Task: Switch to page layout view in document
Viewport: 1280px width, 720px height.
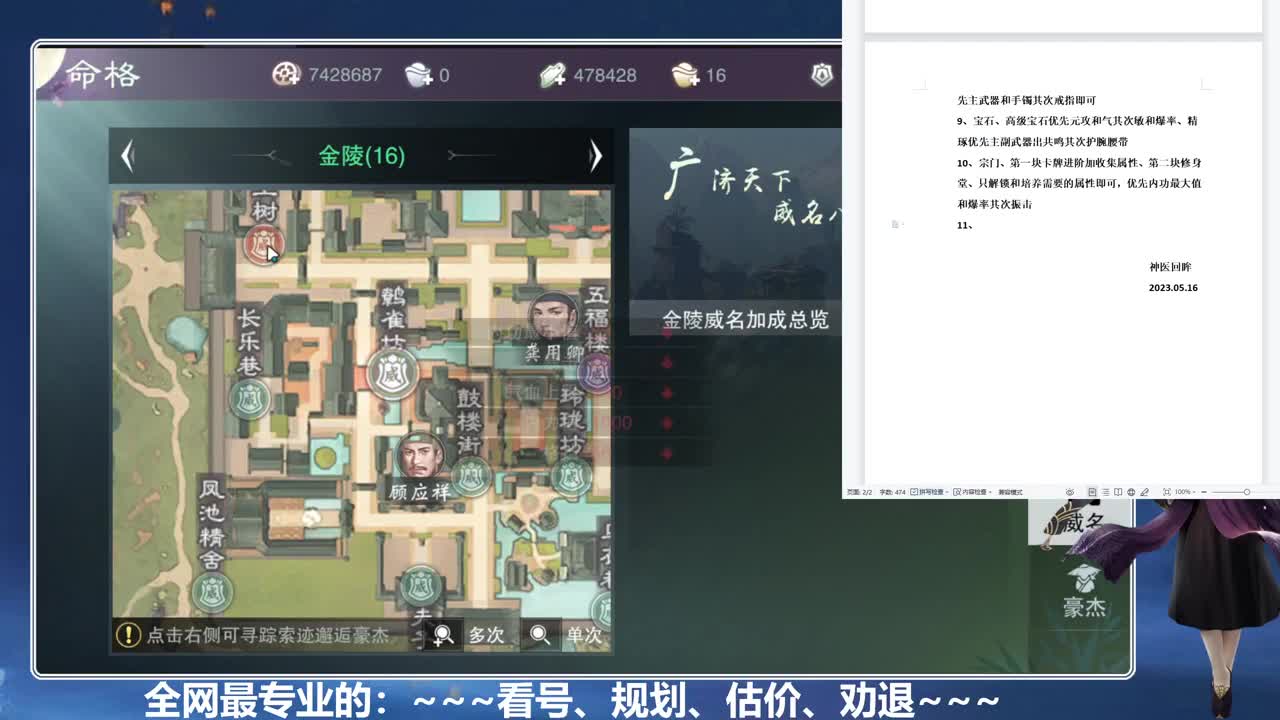Action: 1092,492
